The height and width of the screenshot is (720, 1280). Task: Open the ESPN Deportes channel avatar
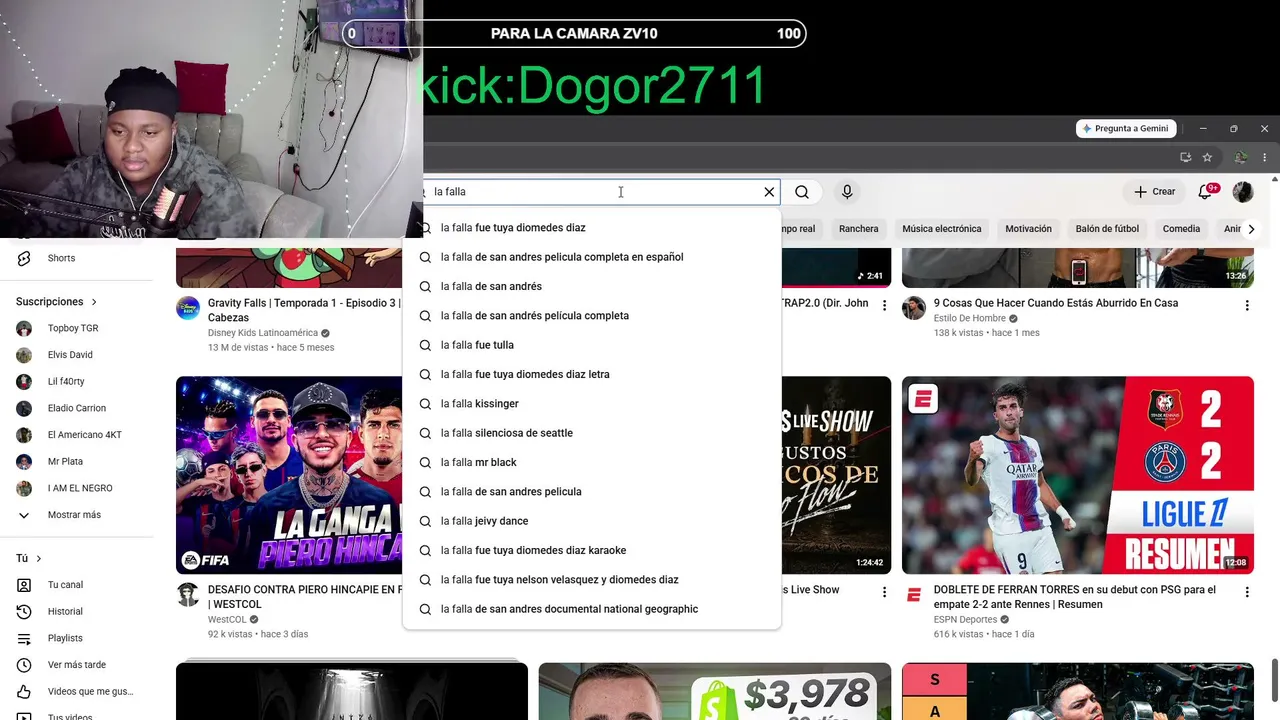click(914, 594)
